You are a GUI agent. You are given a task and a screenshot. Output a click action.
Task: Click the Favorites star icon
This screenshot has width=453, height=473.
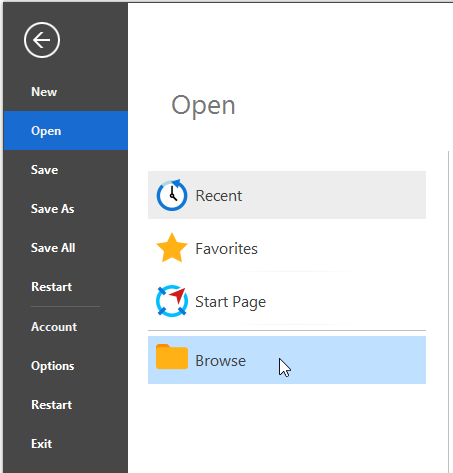[x=172, y=248]
